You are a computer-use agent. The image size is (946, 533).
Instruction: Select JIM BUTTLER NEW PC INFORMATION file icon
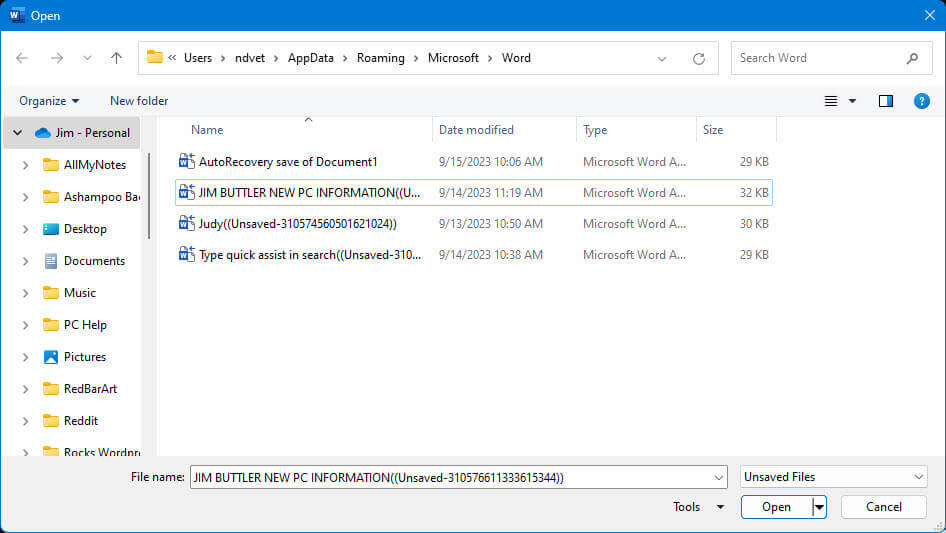(x=186, y=192)
